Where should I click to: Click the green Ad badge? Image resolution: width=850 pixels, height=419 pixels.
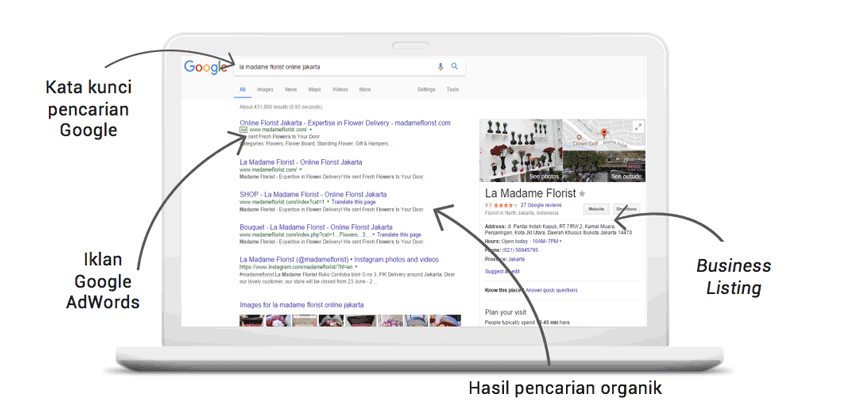pyautogui.click(x=243, y=129)
